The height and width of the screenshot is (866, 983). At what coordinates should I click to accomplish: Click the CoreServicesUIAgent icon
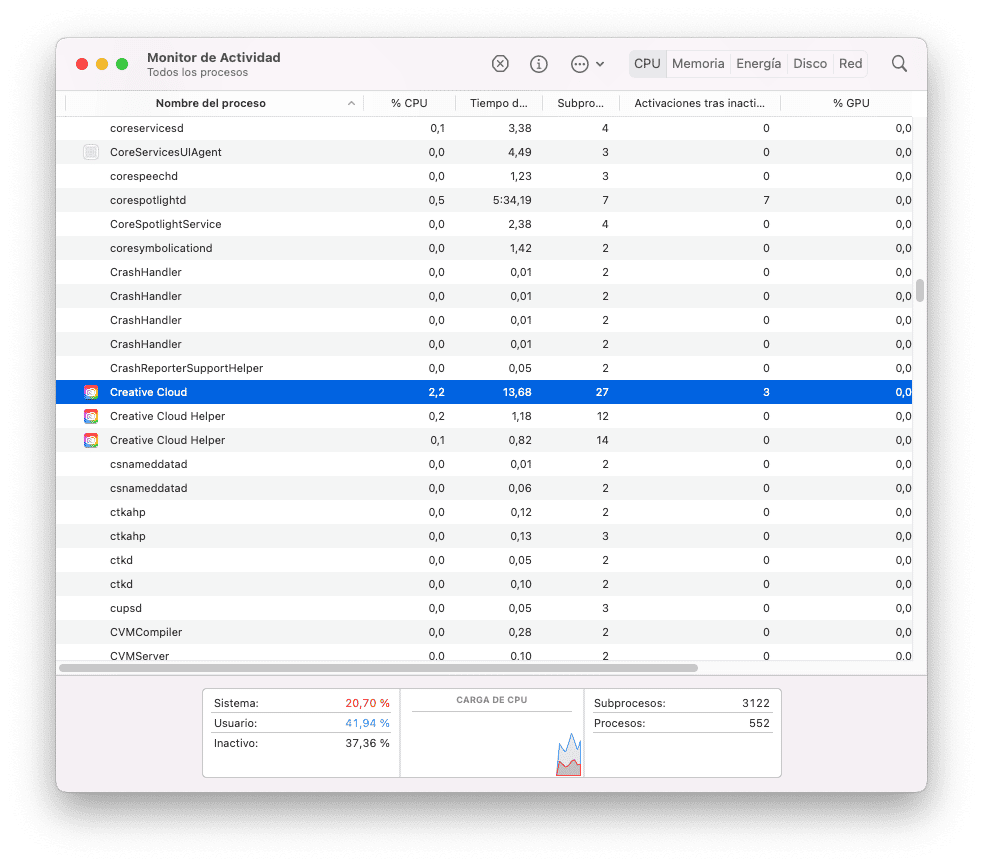91,152
